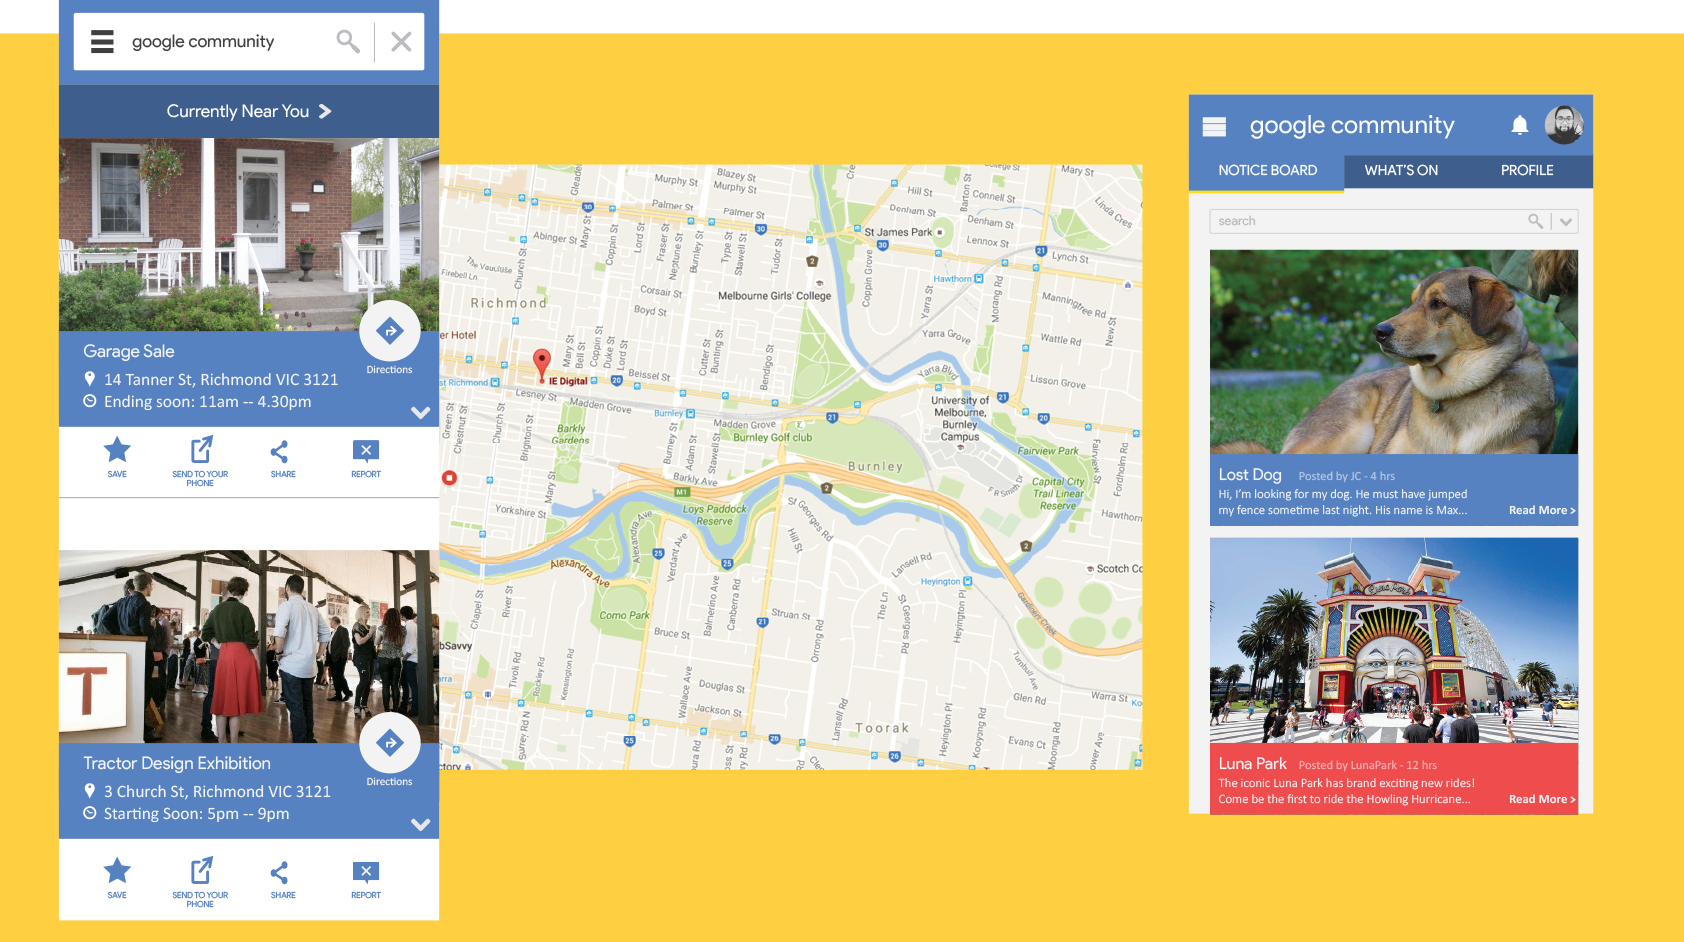Report the Tractor Design Exhibition listing

click(x=366, y=879)
